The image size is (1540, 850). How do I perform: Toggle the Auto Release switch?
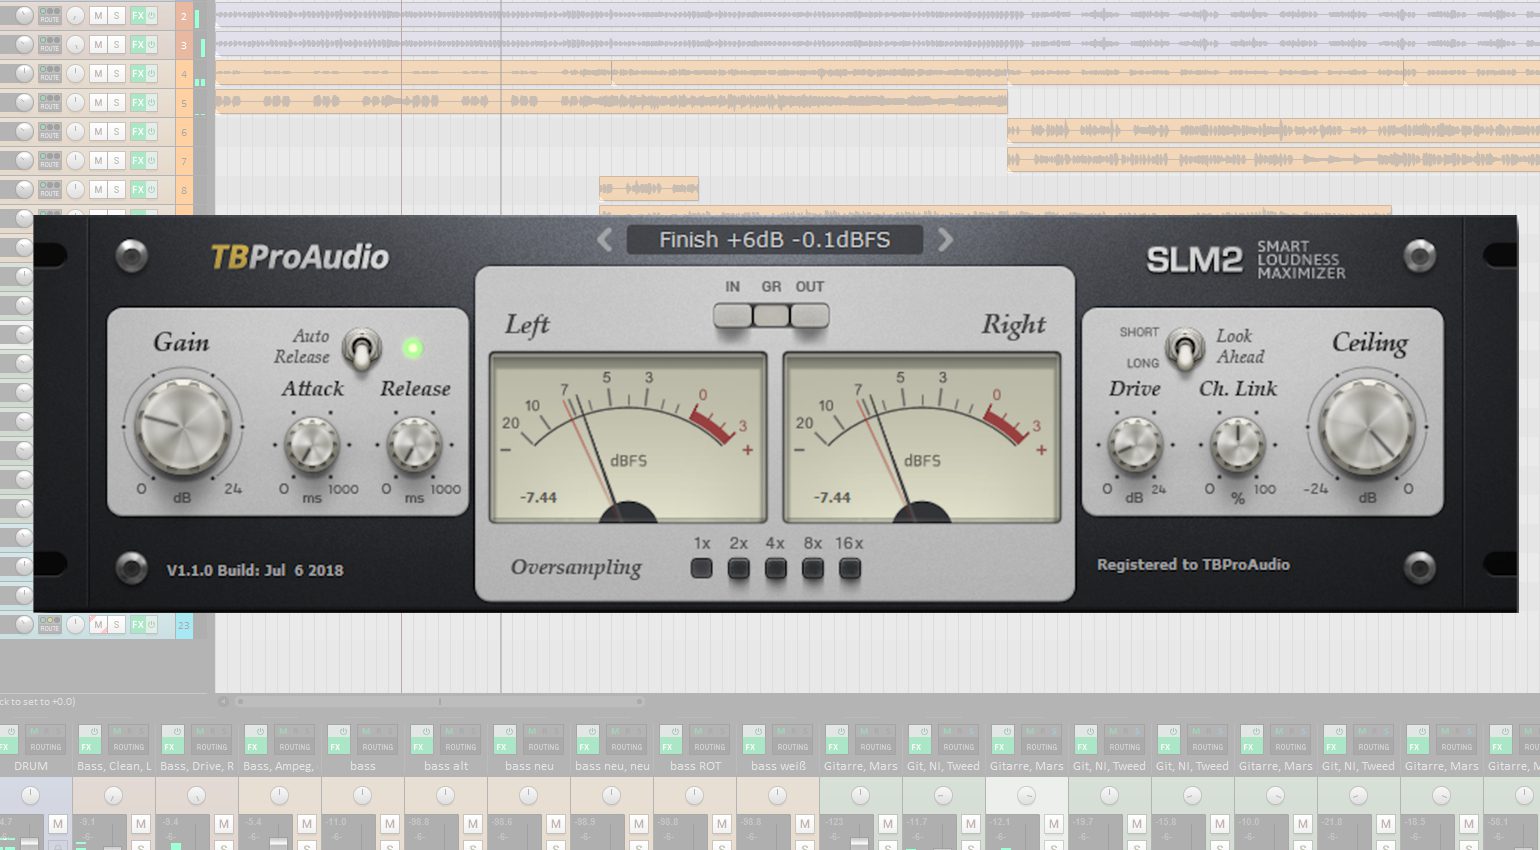click(x=361, y=348)
